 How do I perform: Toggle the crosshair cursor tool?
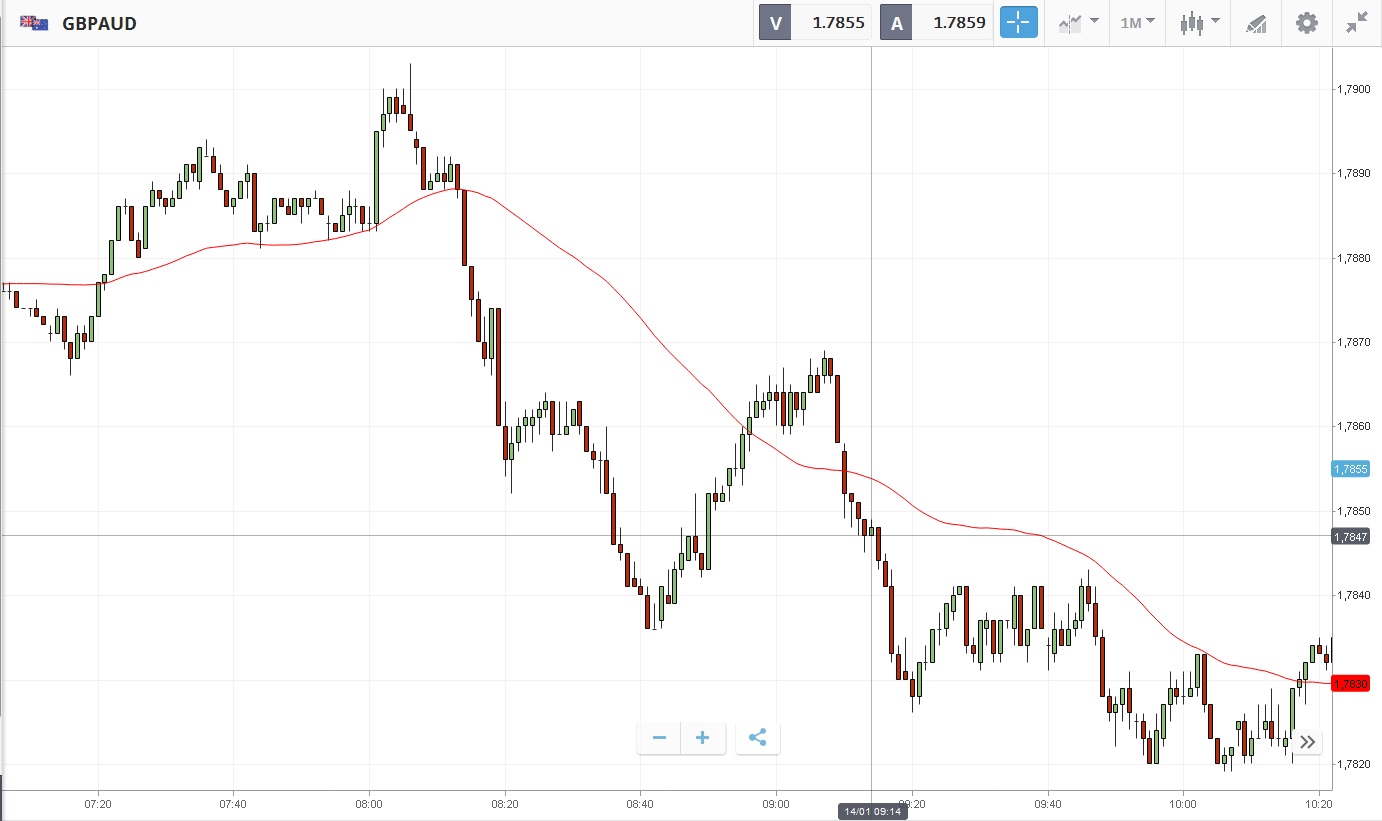point(1019,23)
